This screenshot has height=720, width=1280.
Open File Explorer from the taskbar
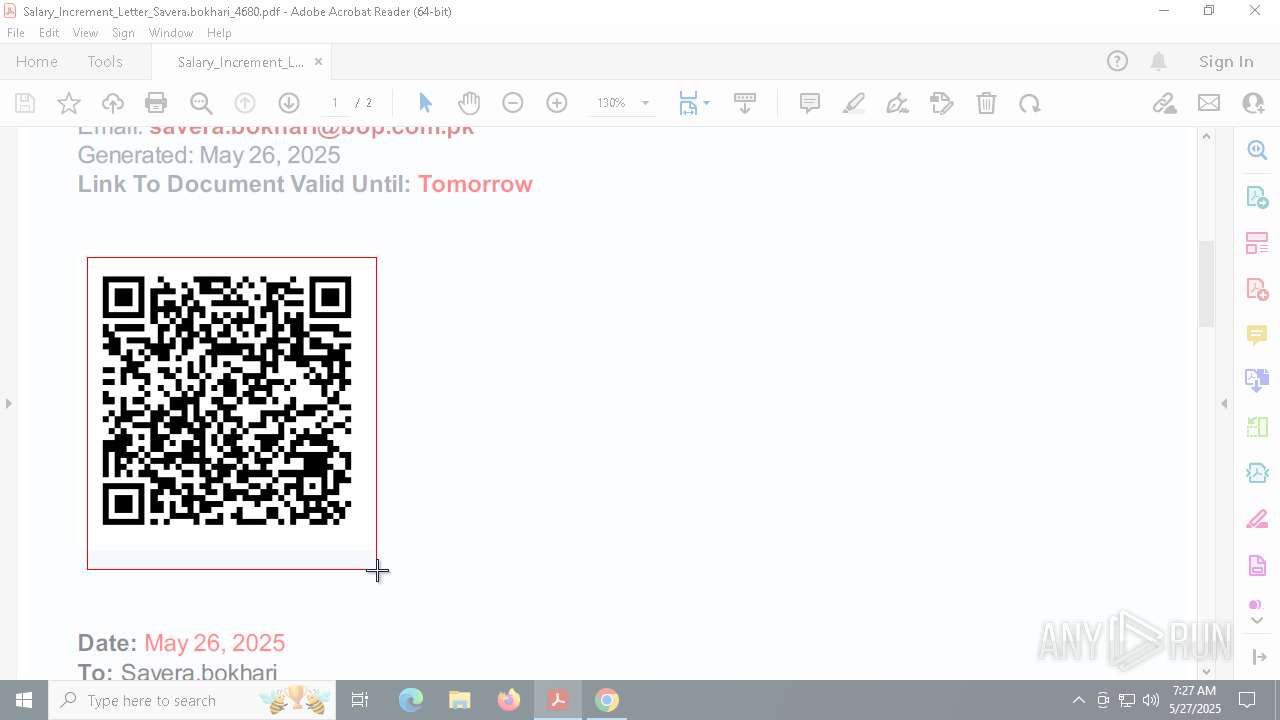pyautogui.click(x=460, y=700)
